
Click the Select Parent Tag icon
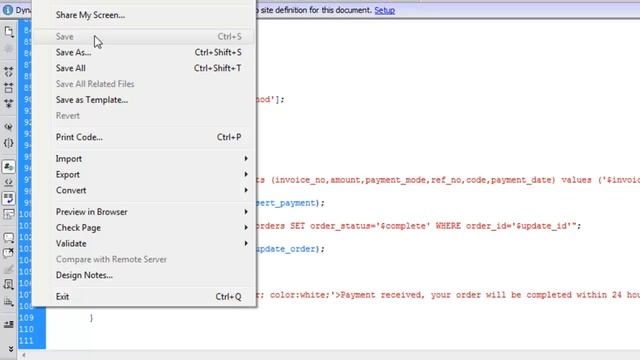(9, 127)
